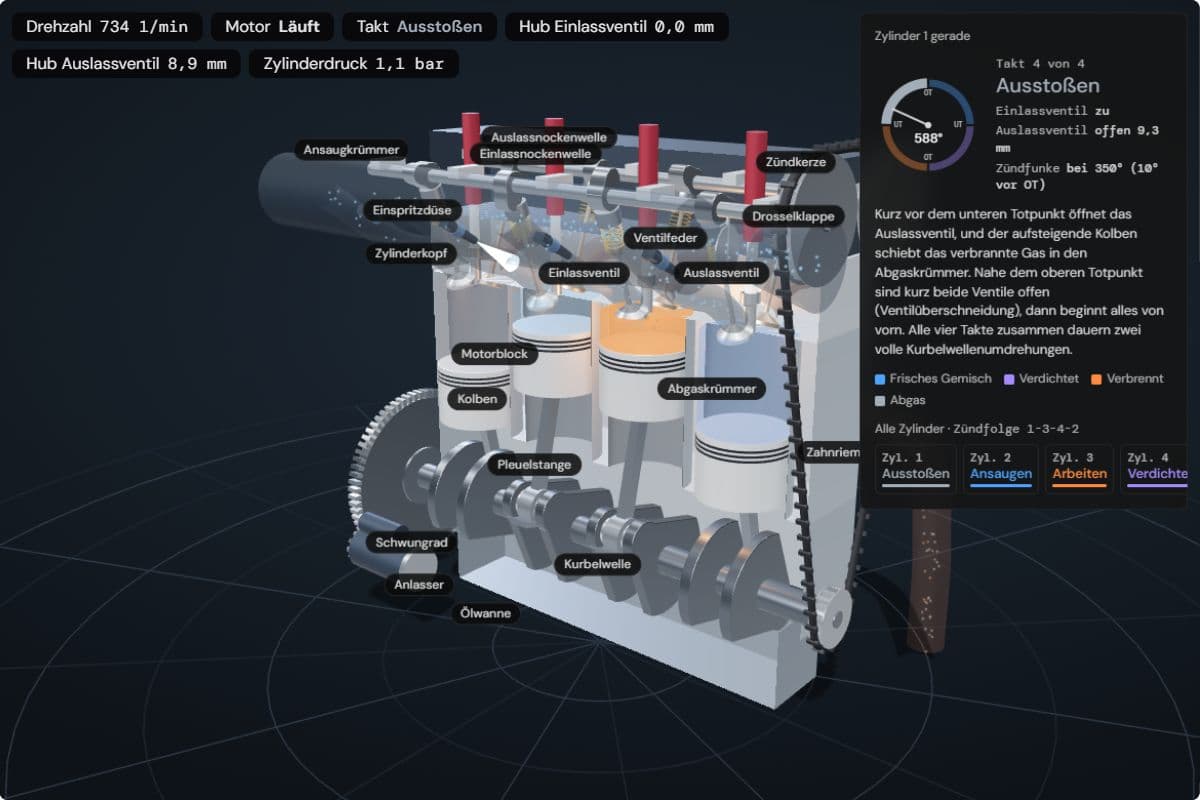Switch to the Zyl. 4 Verdichten card

(x=1154, y=469)
